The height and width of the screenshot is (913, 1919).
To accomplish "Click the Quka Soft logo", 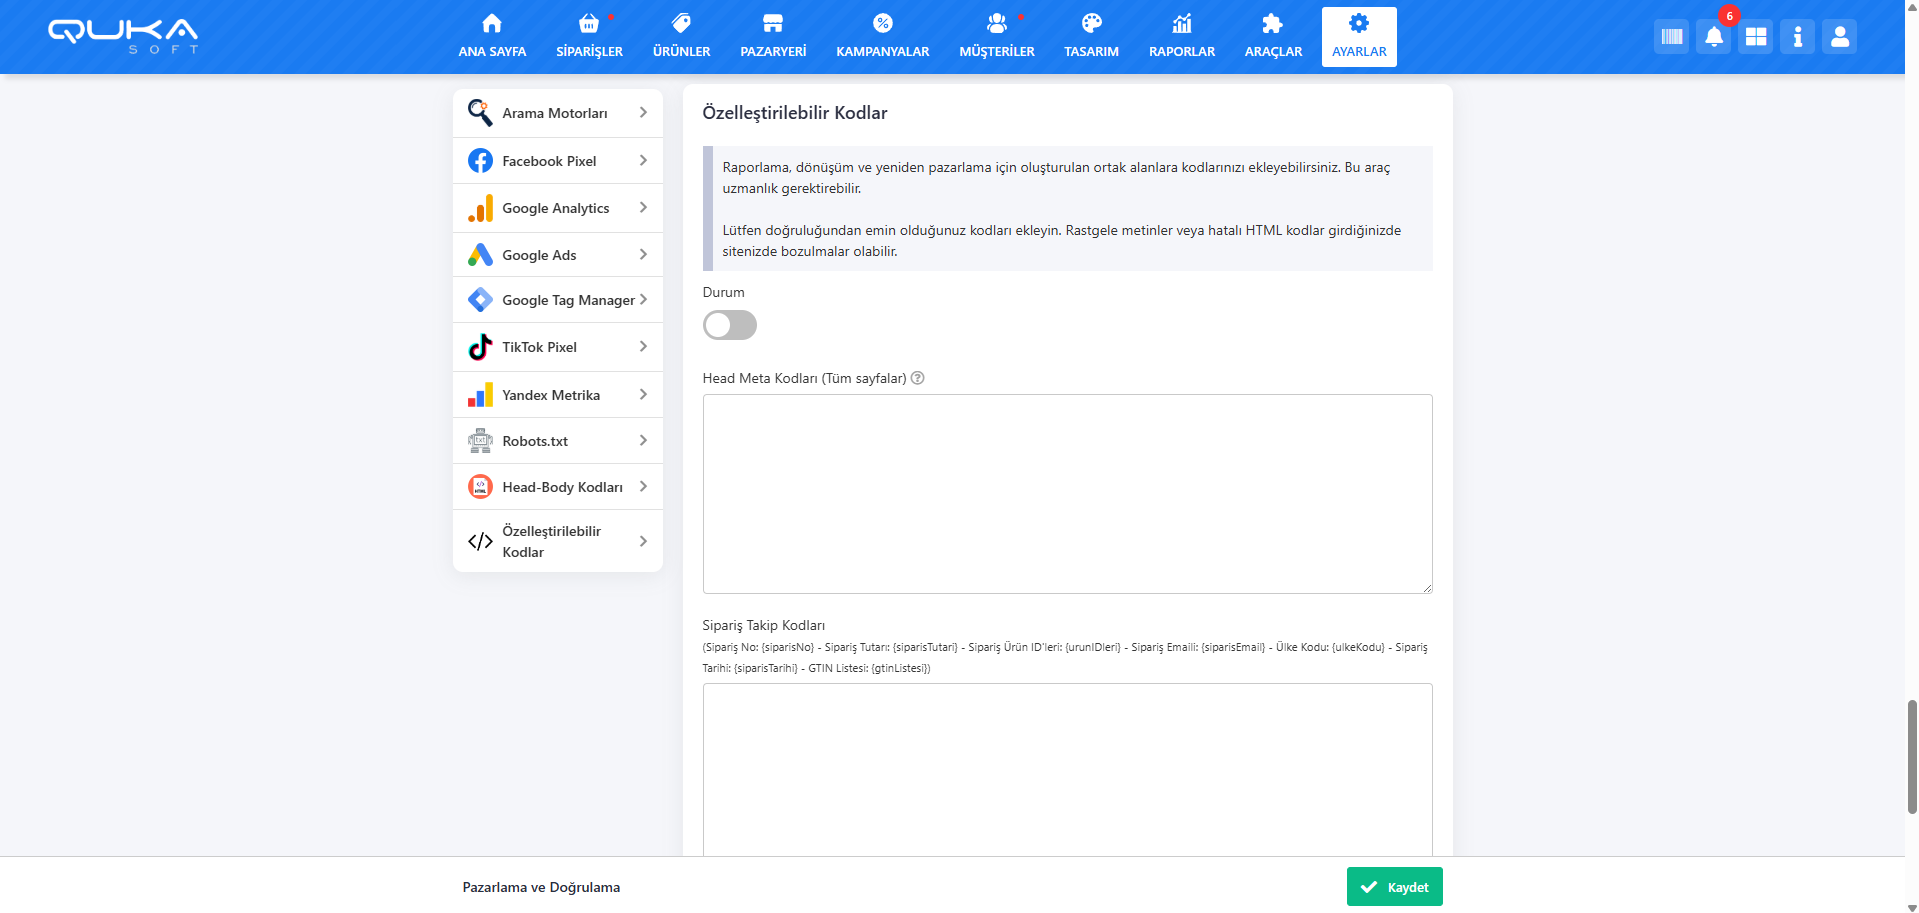I will 123,35.
